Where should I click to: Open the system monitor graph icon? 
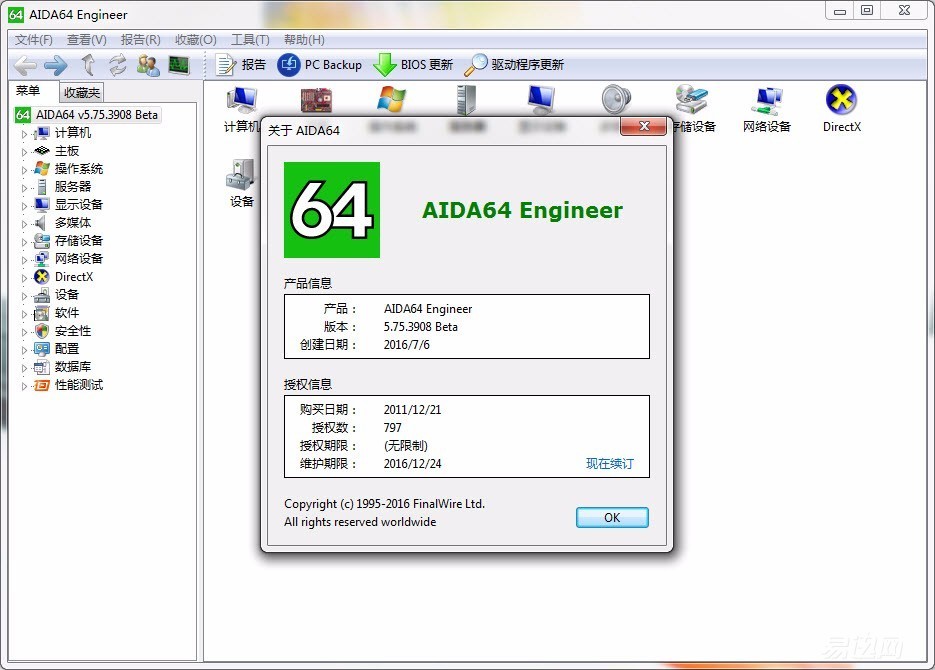tap(179, 64)
